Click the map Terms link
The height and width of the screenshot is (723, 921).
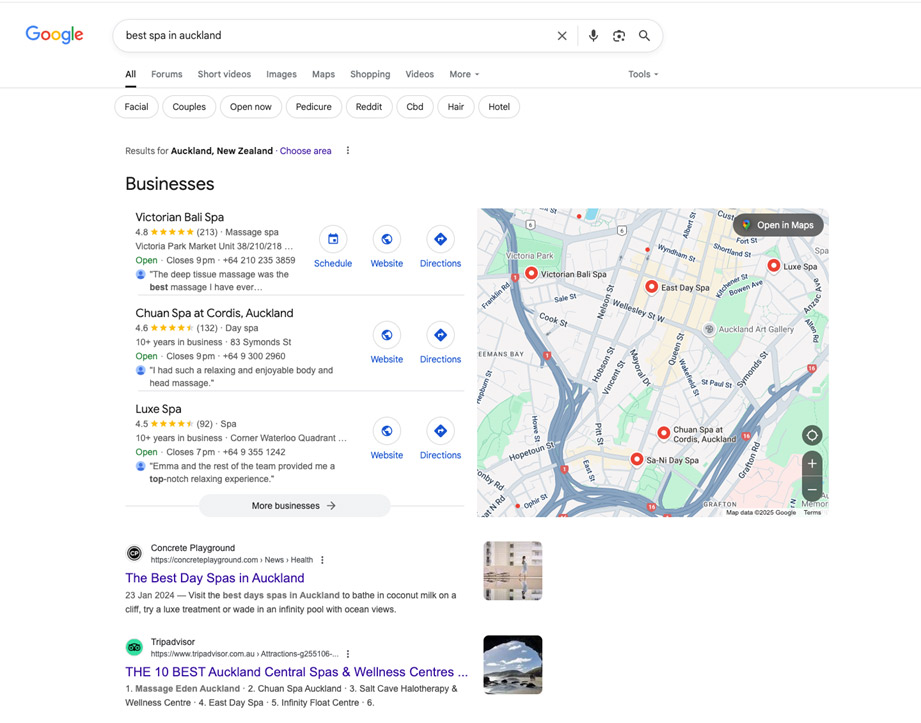tap(812, 513)
